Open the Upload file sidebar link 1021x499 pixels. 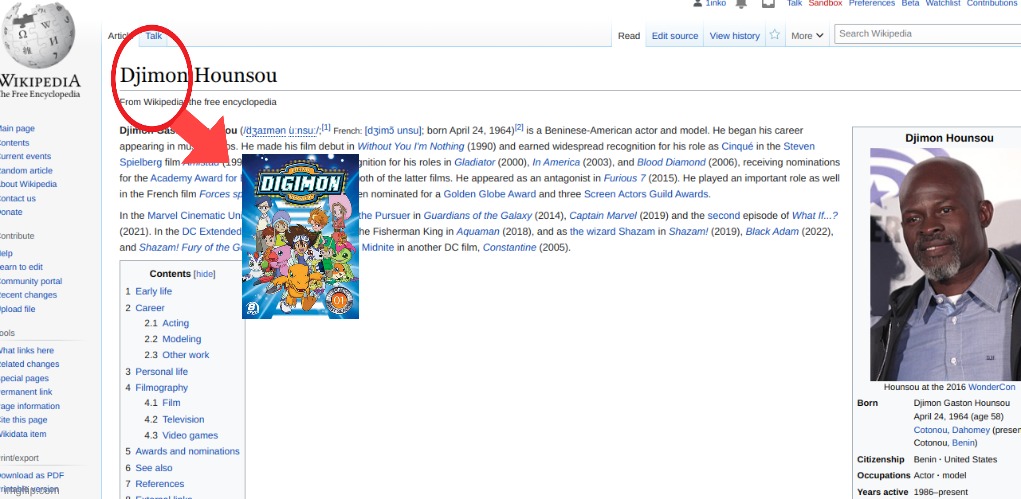pyautogui.click(x=17, y=309)
